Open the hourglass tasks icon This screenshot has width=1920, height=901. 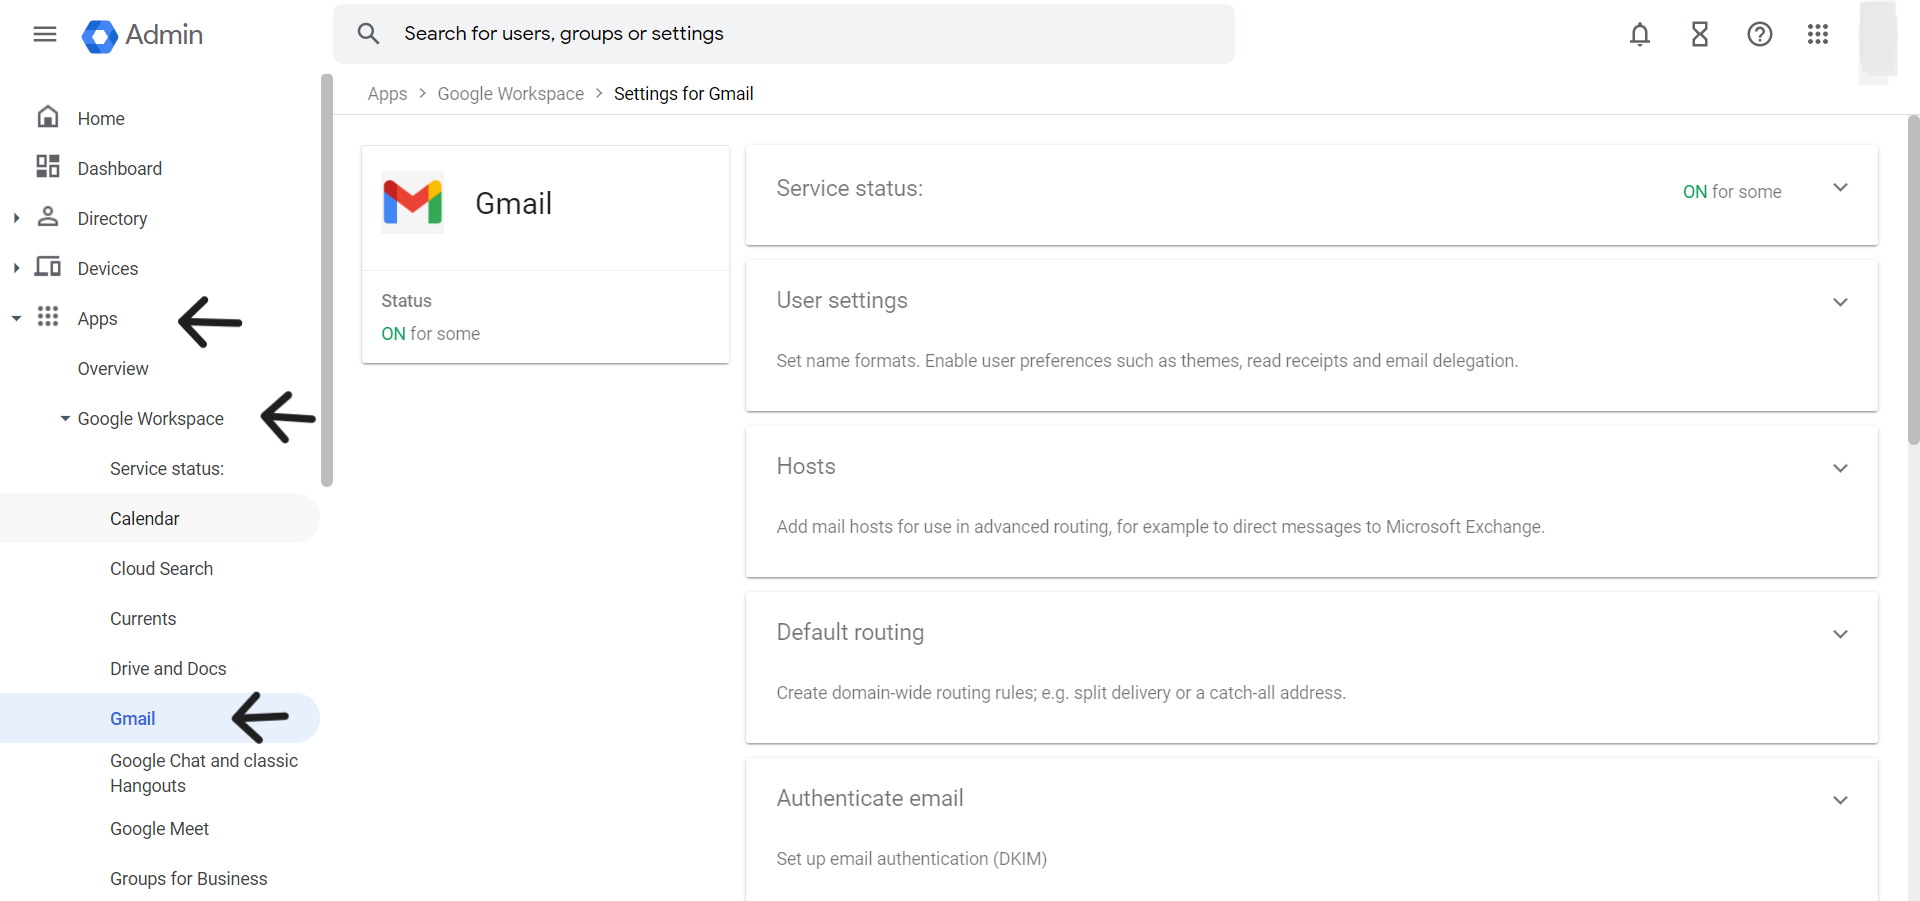click(x=1700, y=35)
